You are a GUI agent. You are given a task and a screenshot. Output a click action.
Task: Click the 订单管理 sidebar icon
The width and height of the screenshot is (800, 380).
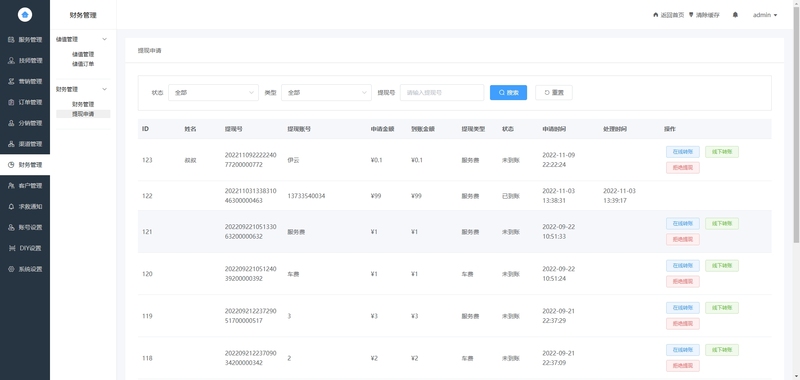point(11,103)
